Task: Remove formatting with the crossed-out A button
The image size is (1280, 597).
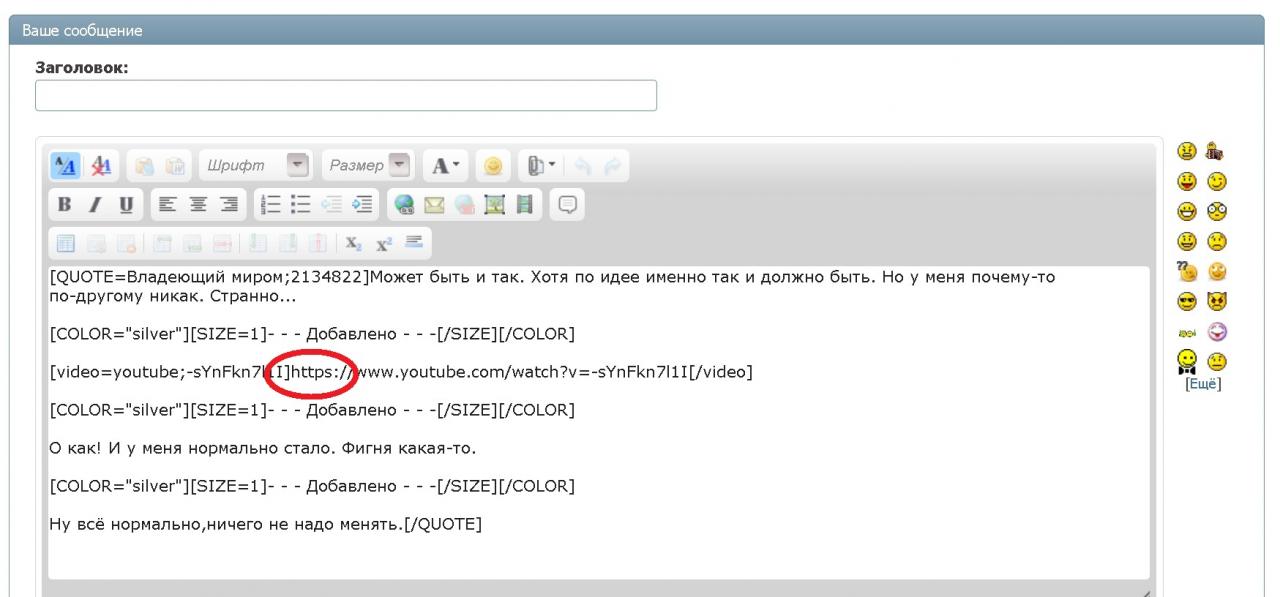Action: [x=99, y=164]
